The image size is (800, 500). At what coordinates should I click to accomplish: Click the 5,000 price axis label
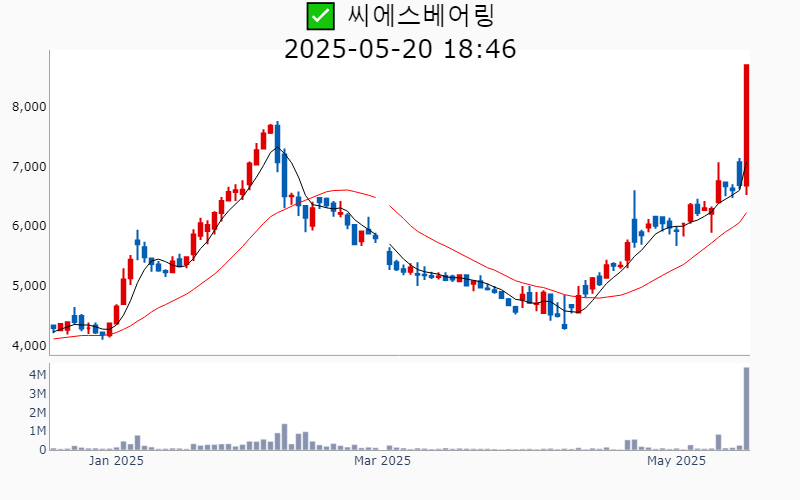pos(29,286)
